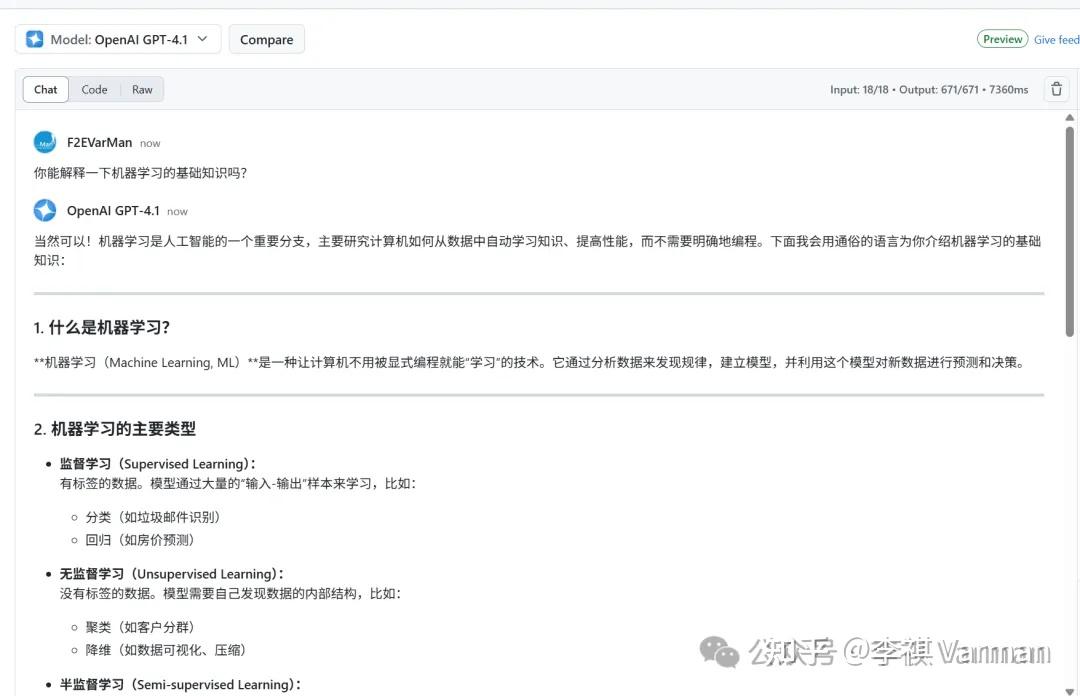Click the Compare button
This screenshot has width=1080, height=696.
click(266, 39)
